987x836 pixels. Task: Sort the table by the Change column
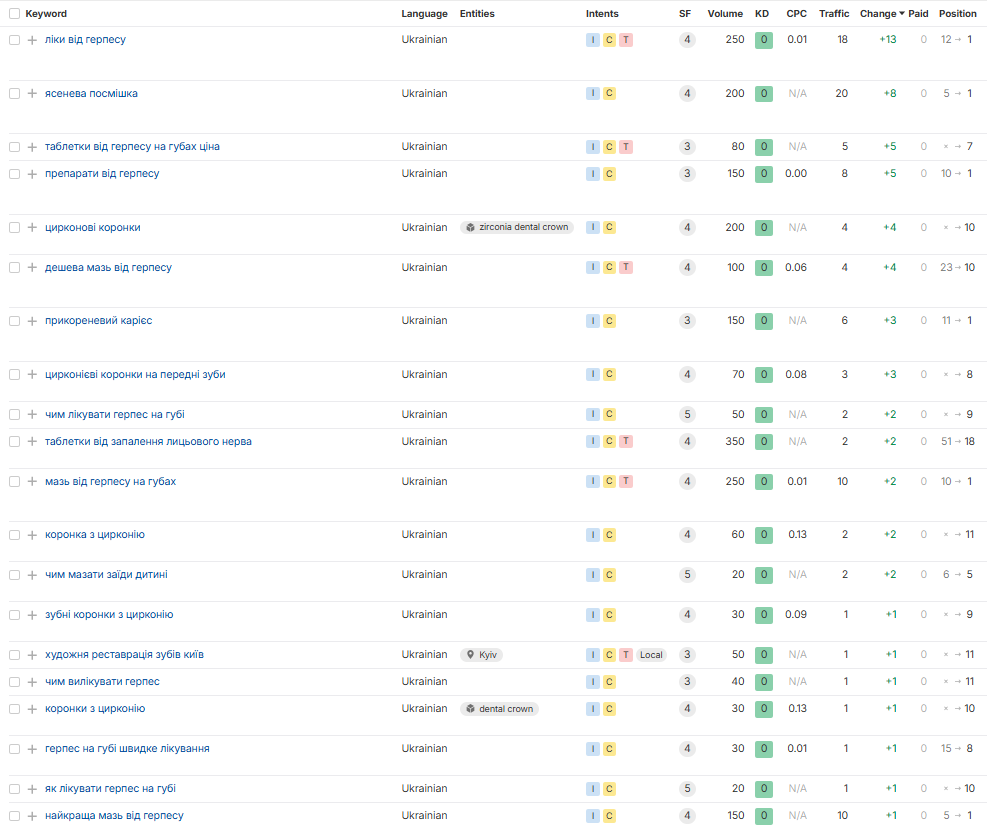tap(882, 14)
